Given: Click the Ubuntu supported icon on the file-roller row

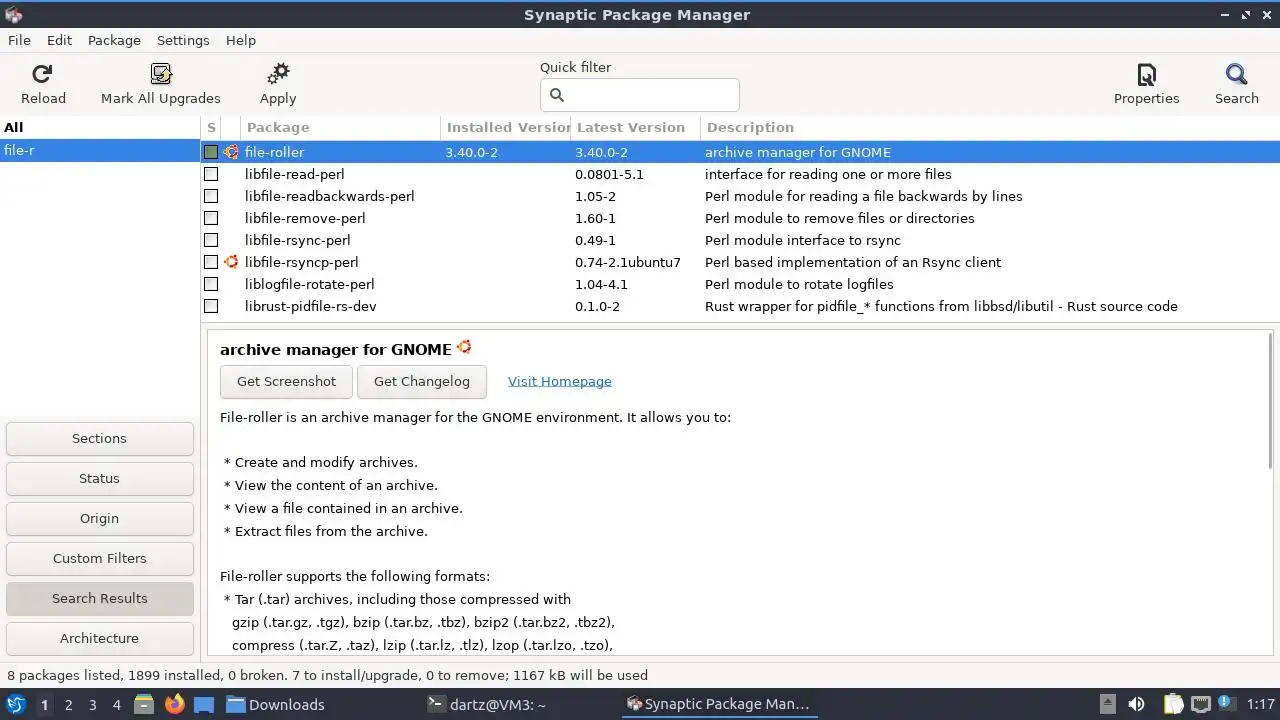Looking at the screenshot, I should 231,152.
